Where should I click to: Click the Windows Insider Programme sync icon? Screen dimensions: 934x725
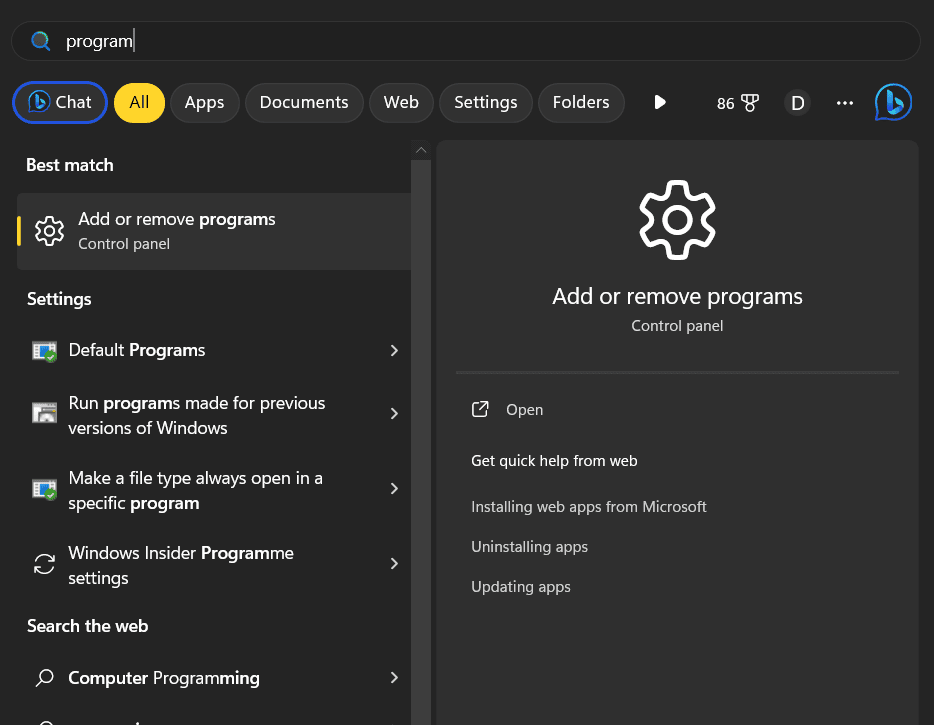44,564
